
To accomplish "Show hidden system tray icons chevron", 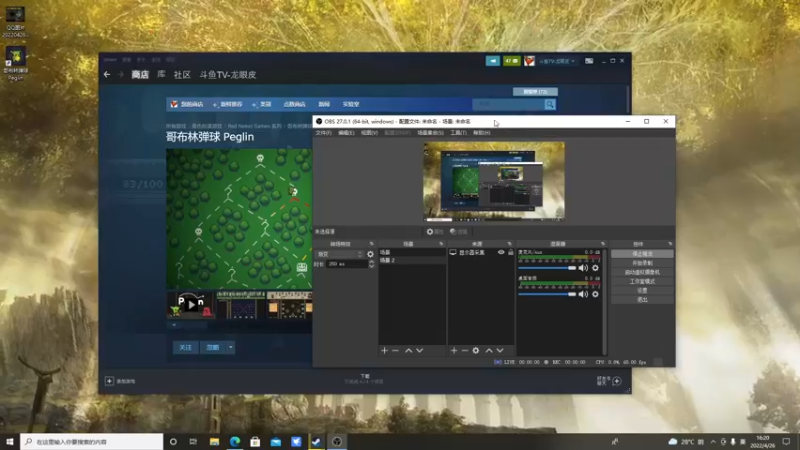I will [x=713, y=441].
